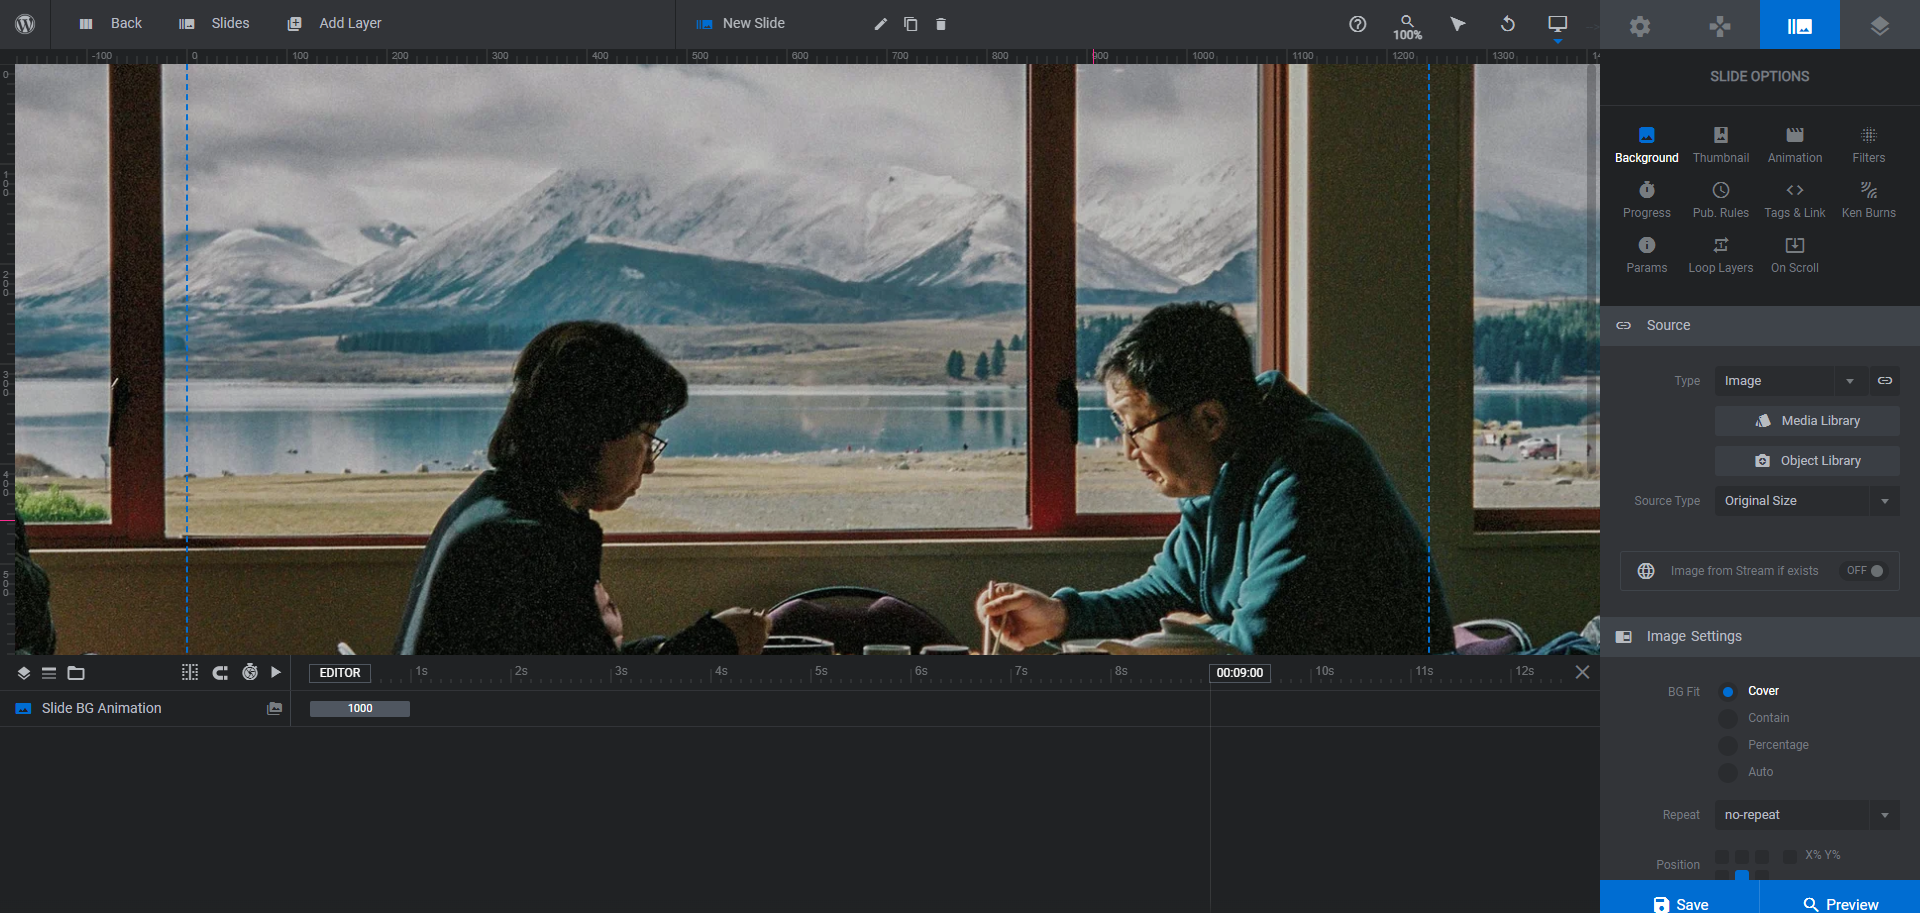Click the timeline list lines icon
This screenshot has height=913, width=1920.
[x=49, y=673]
